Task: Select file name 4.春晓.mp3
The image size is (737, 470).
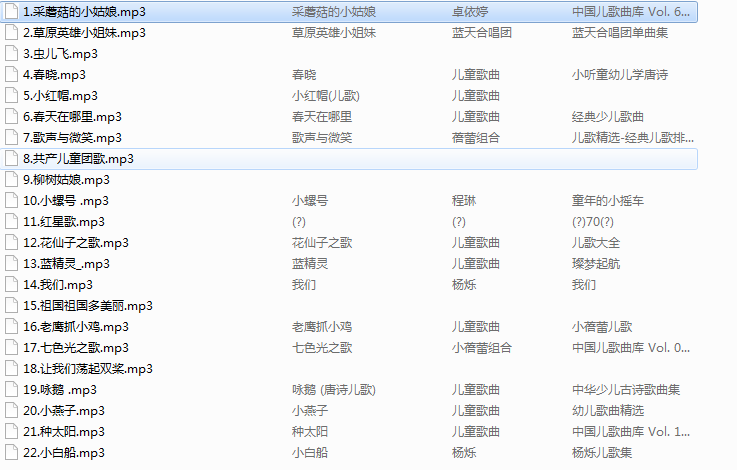Action: point(55,75)
